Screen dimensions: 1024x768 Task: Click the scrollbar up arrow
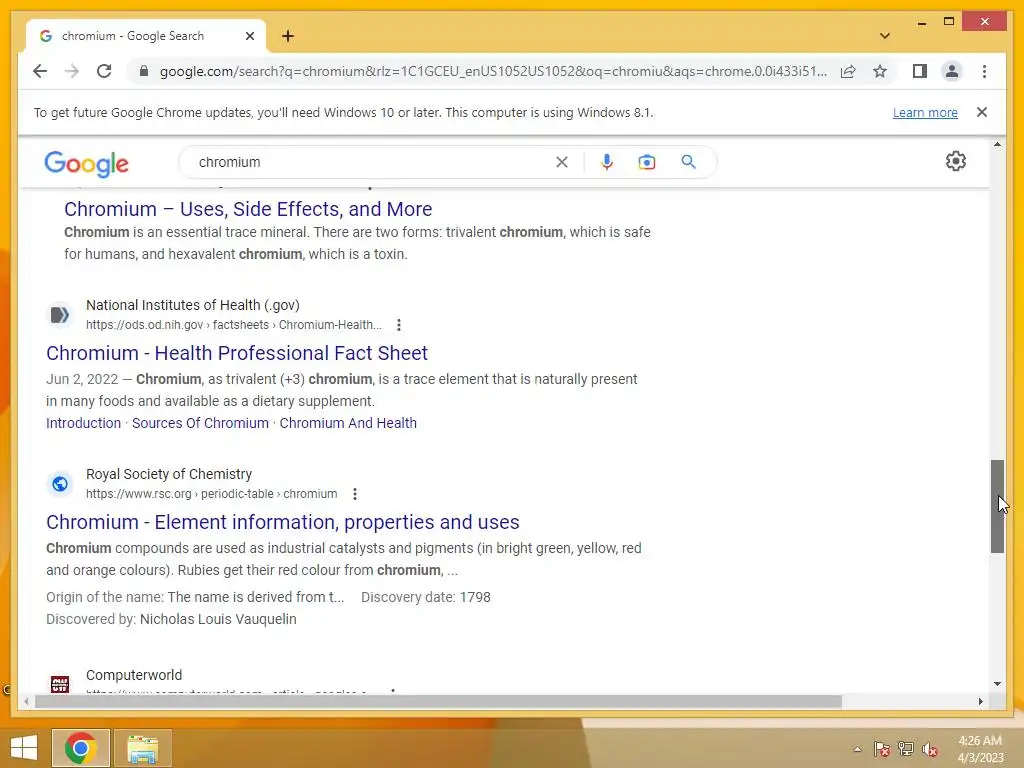997,144
